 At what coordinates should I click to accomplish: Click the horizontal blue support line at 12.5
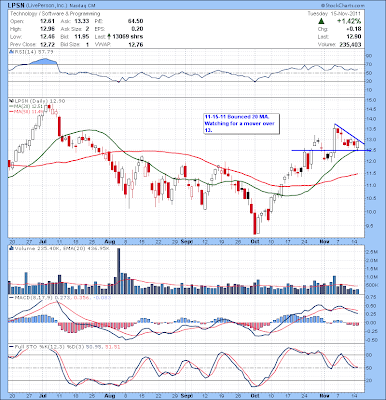pos(330,150)
